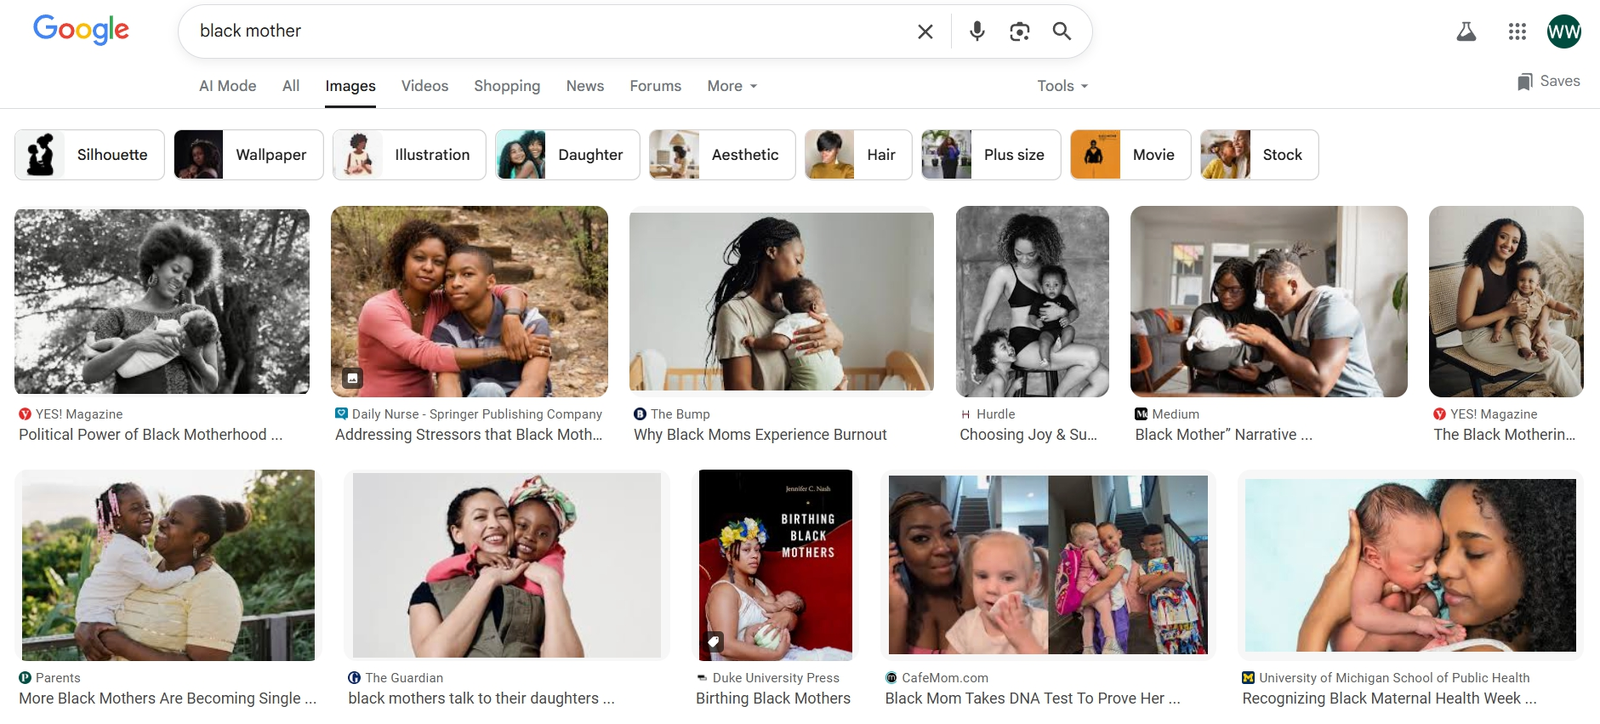Select the Shopping tab

pos(507,86)
